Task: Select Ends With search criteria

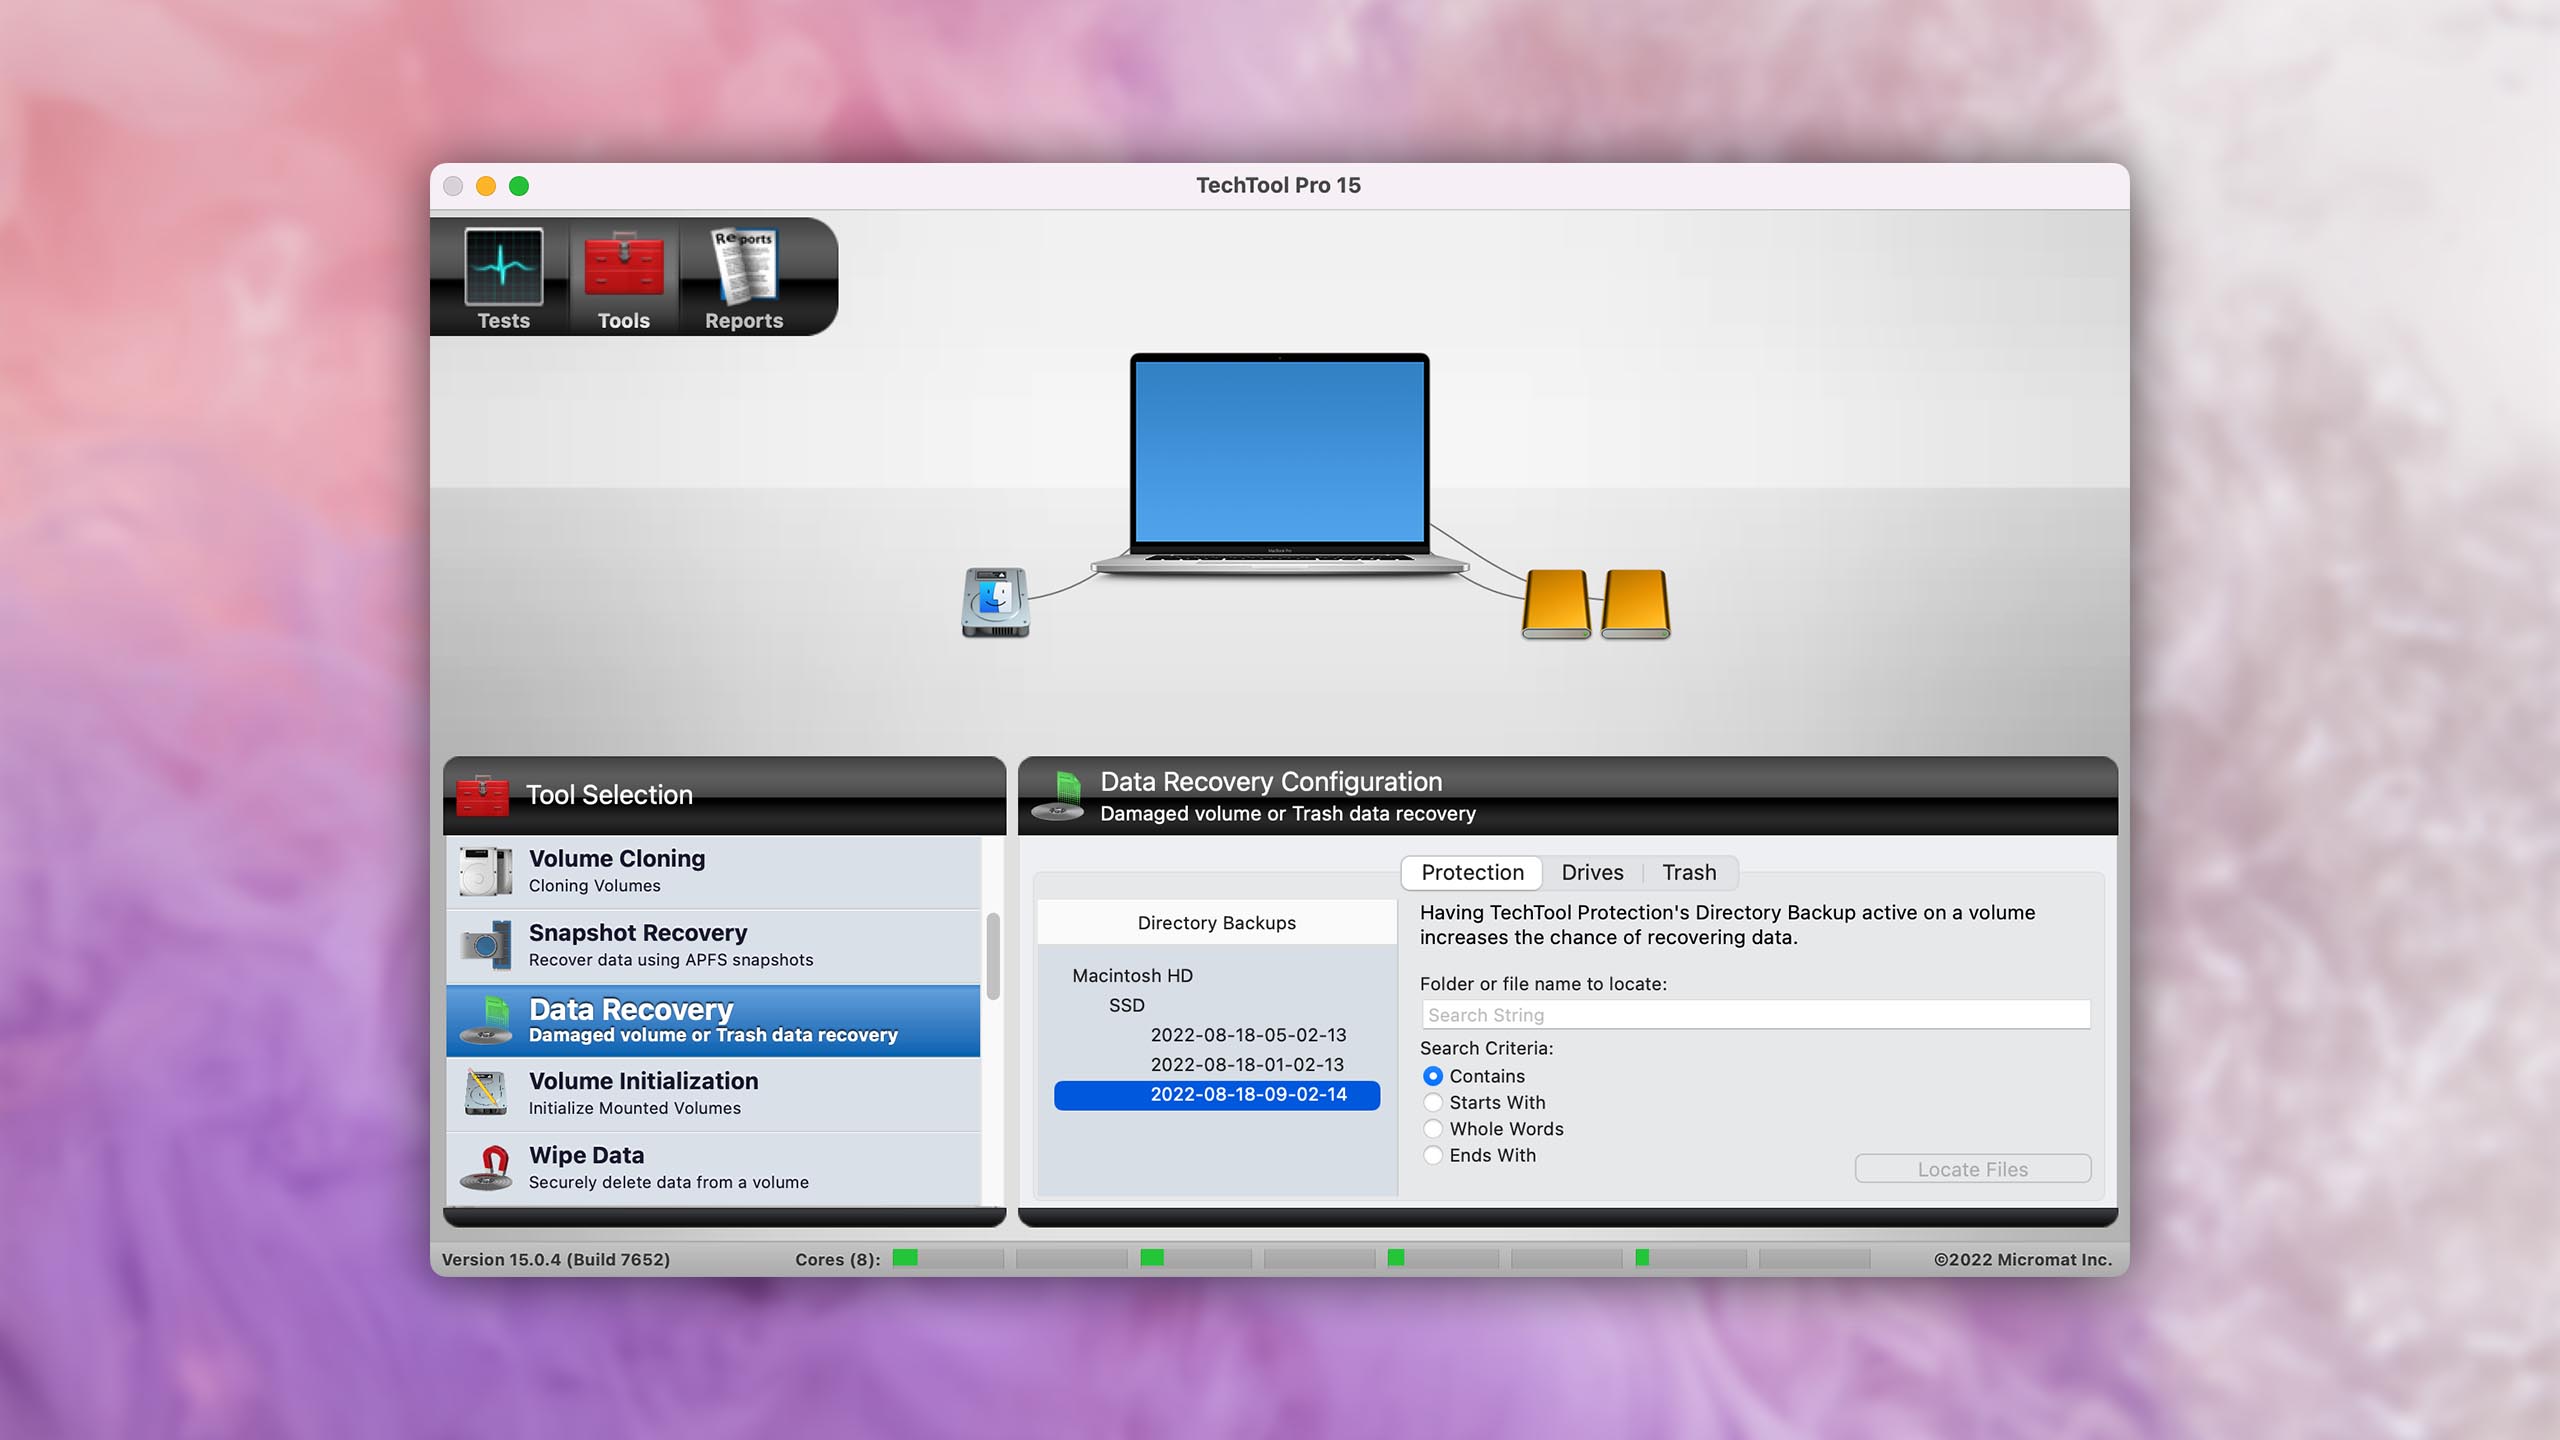Action: click(1433, 1155)
